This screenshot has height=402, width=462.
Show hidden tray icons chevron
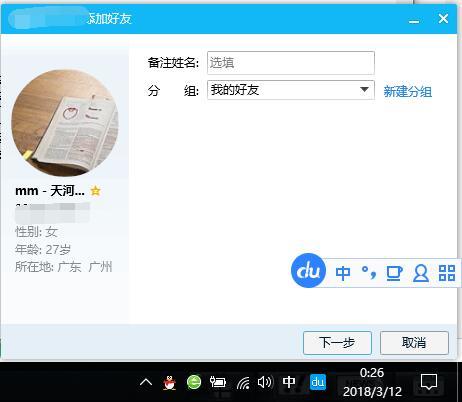[x=146, y=382]
